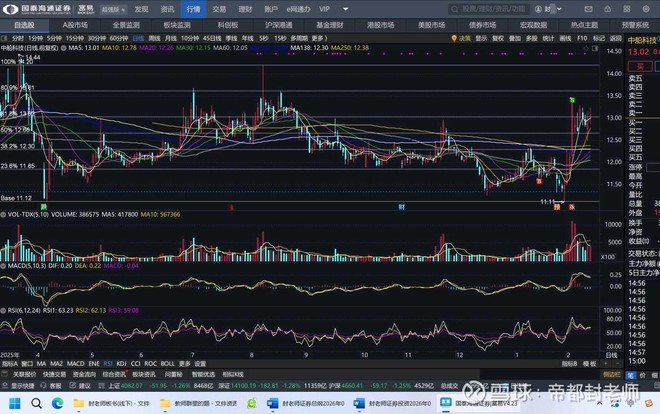Viewport: 660px width, 414px height.
Task: Open the 交易 trading menu
Action: (x=219, y=9)
